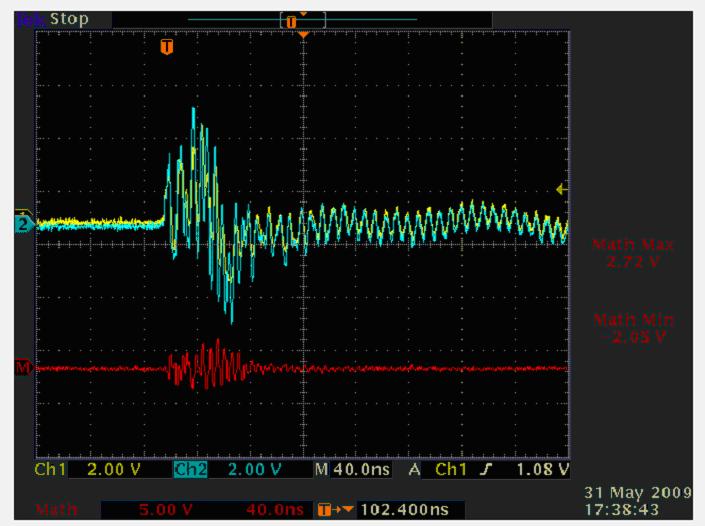Click the orange trigger position marker on graticule
The image size is (705, 526).
coord(167,46)
